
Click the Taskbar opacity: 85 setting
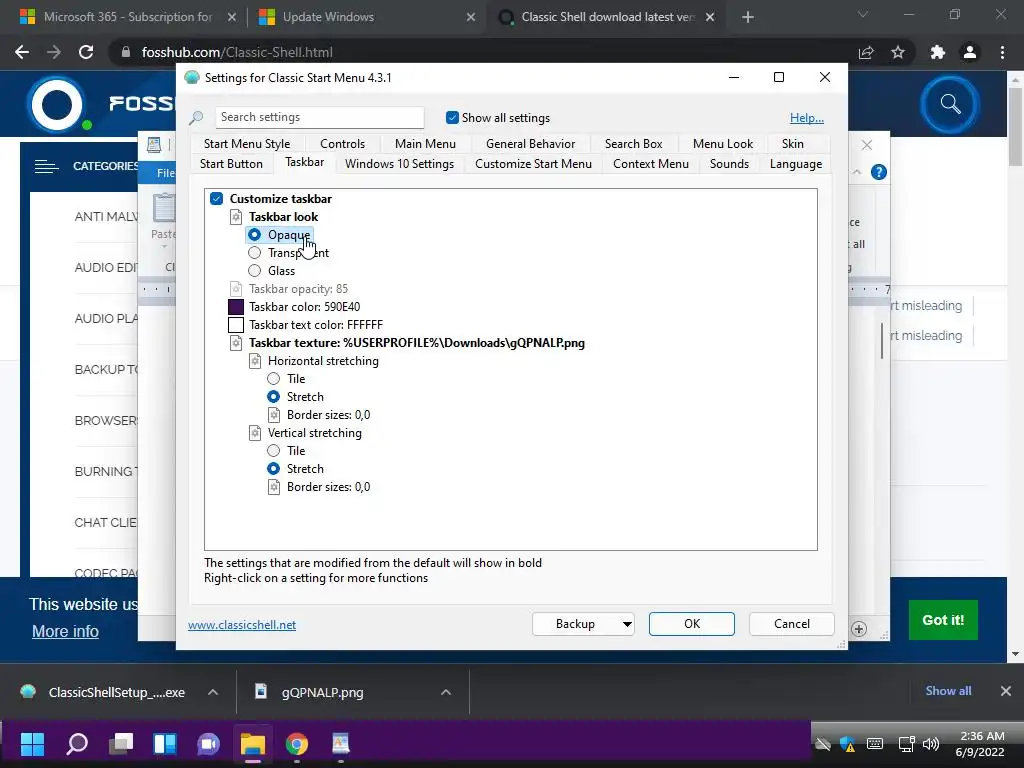298,289
